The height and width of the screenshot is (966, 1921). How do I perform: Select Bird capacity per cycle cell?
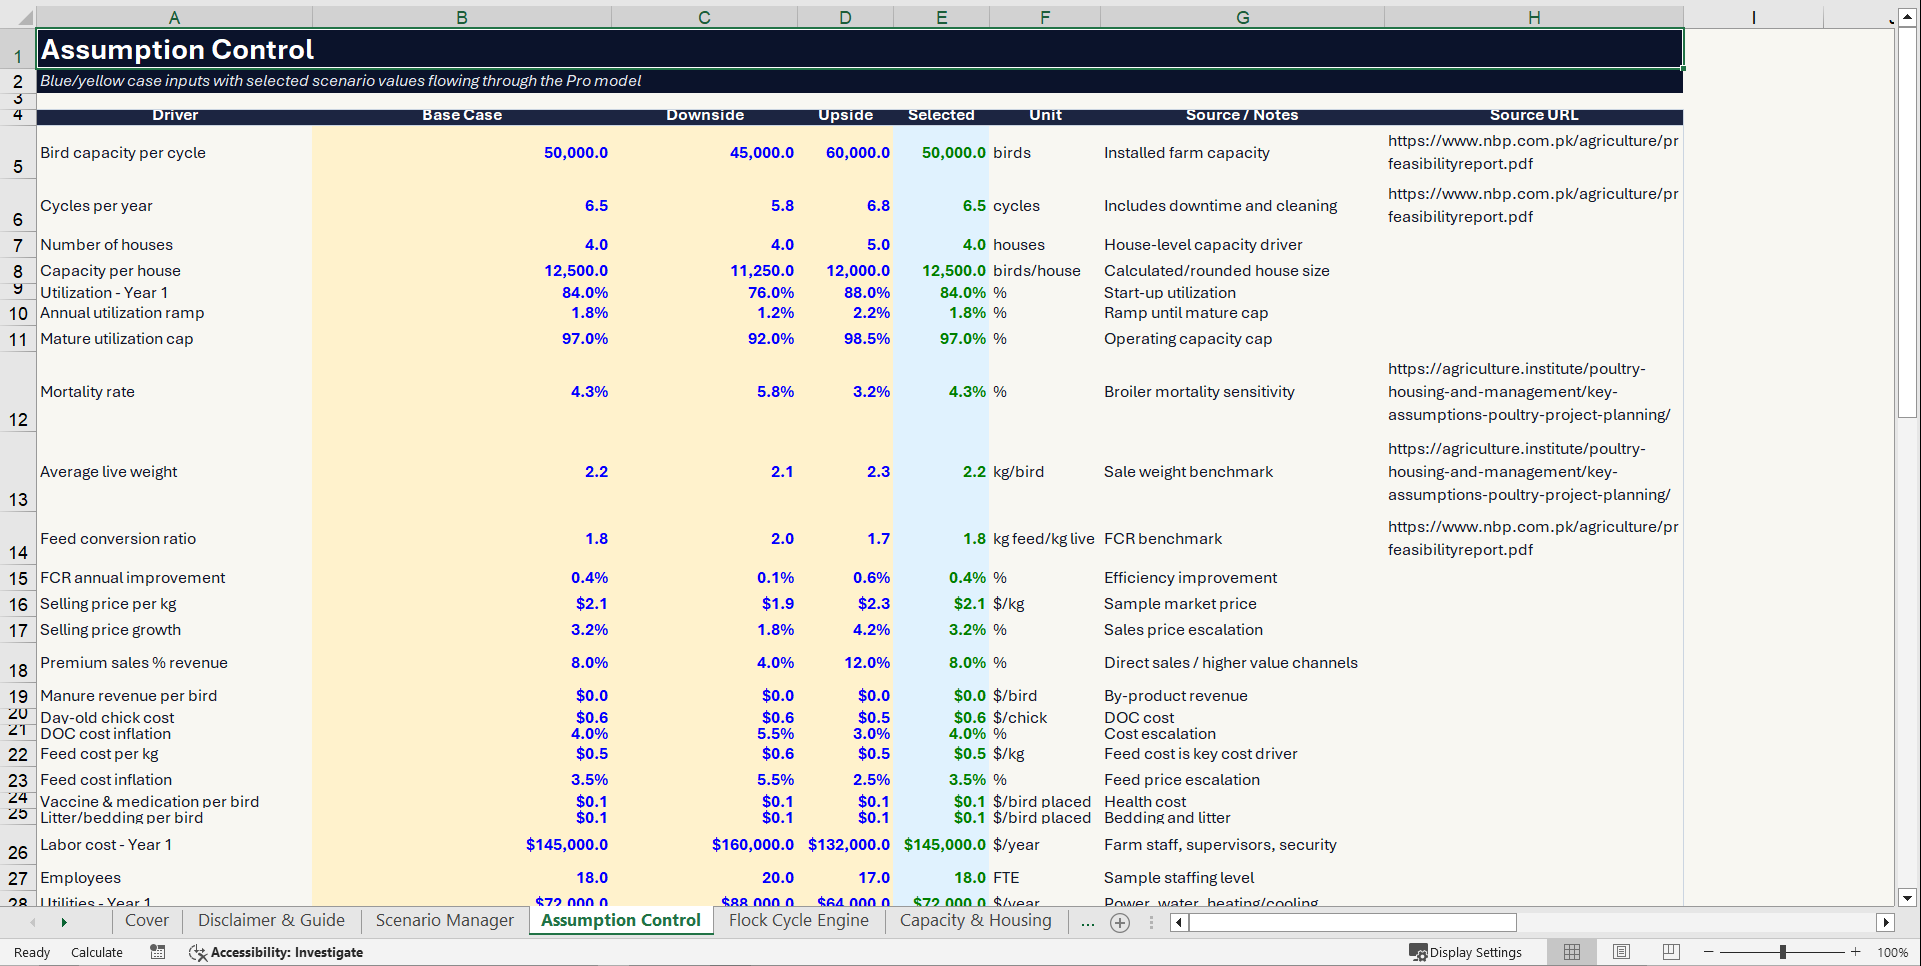tap(174, 153)
